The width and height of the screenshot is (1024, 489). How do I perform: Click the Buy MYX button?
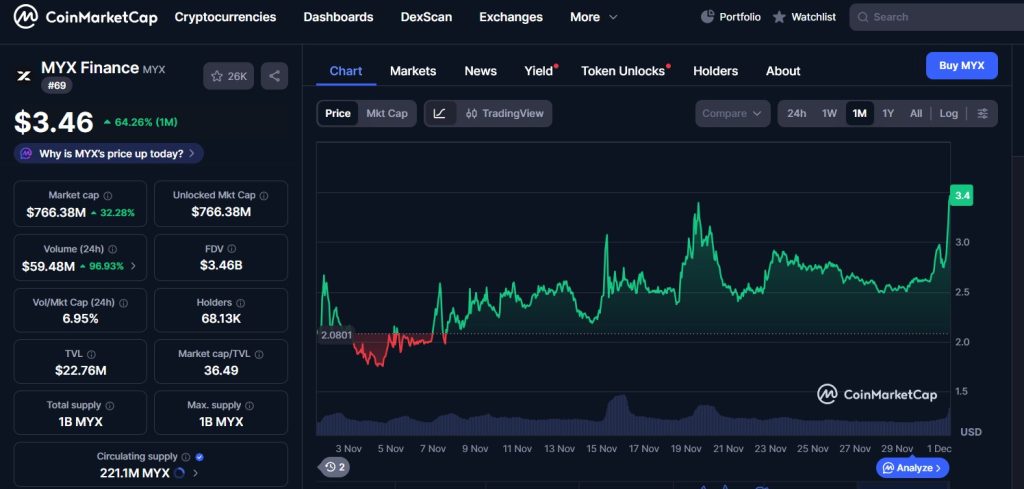click(x=961, y=66)
